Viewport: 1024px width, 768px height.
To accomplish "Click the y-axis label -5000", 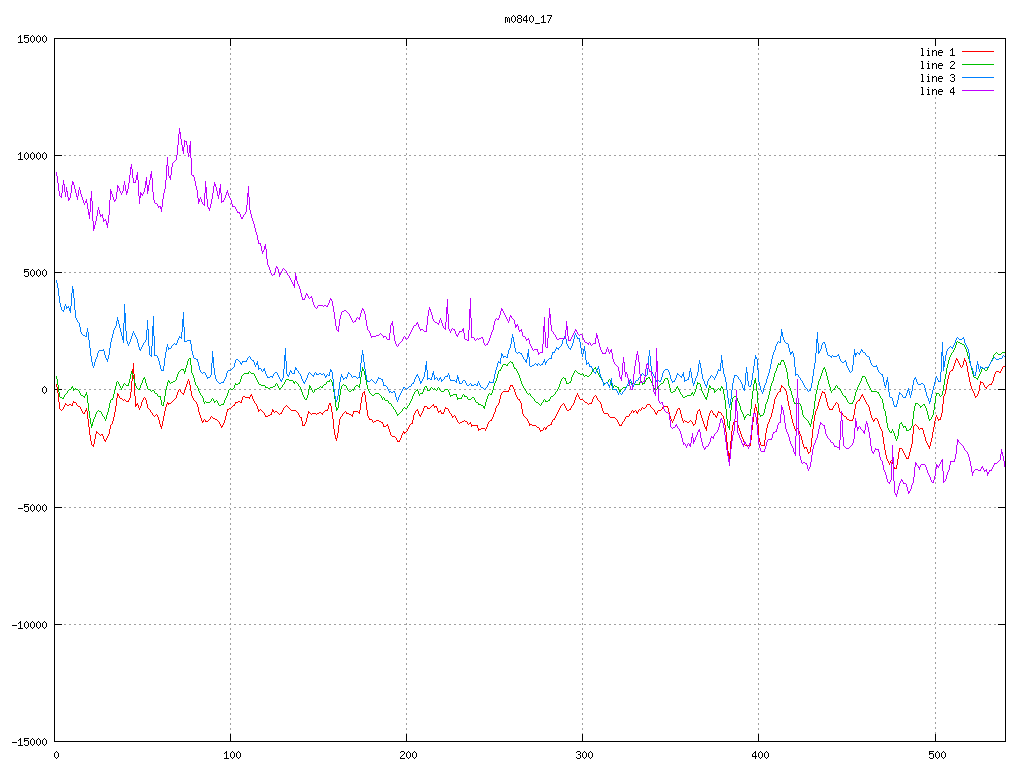I will [33, 507].
